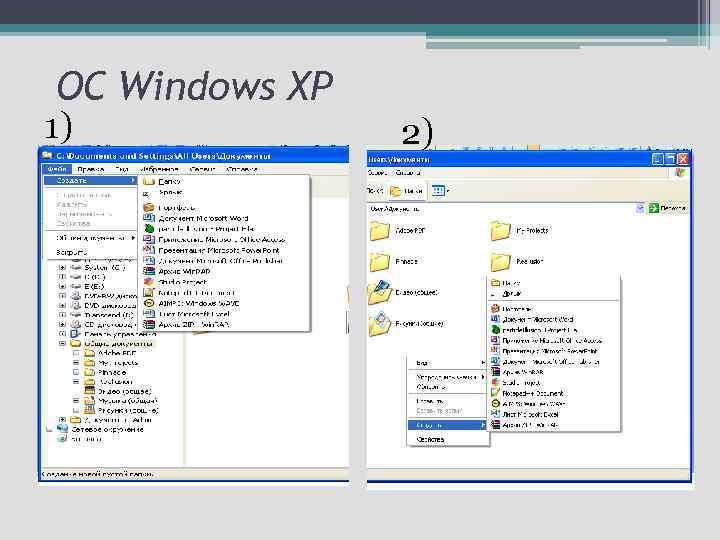Open Pinnacle folder icon in Общие документы window
This screenshot has height=540, width=720.
point(380,261)
